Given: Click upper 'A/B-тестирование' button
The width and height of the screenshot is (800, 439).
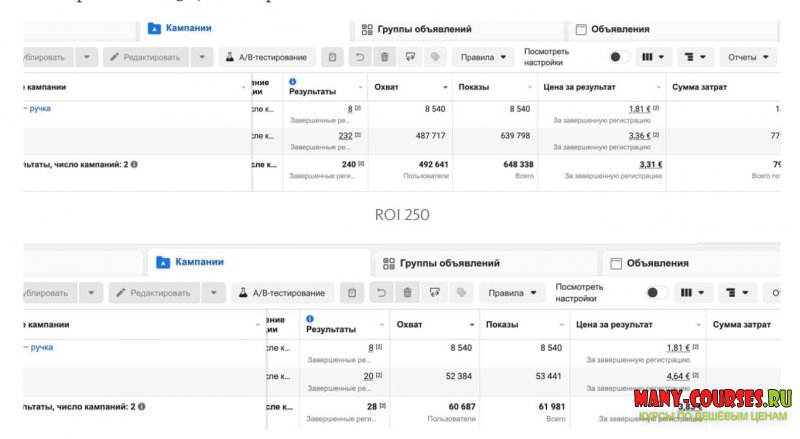Looking at the screenshot, I should (x=266, y=57).
